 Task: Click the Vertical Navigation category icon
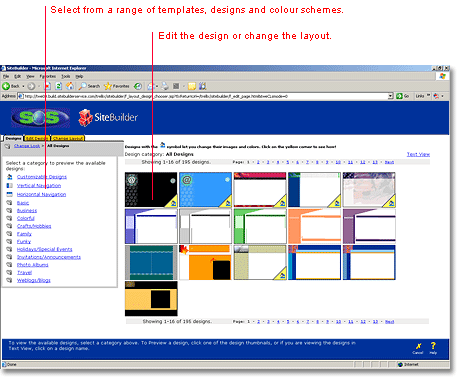coord(10,186)
